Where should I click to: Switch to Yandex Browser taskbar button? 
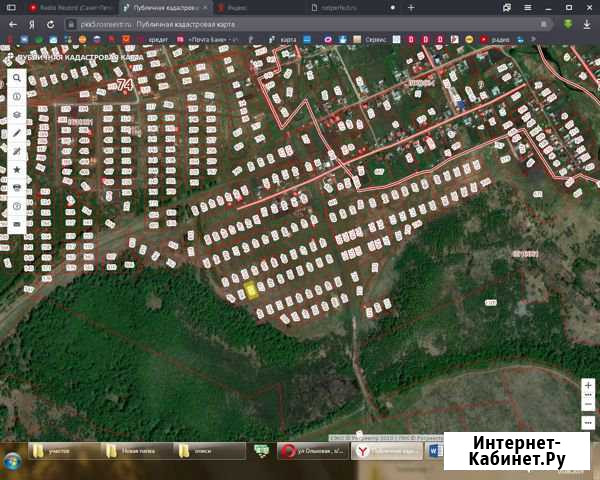click(x=387, y=451)
